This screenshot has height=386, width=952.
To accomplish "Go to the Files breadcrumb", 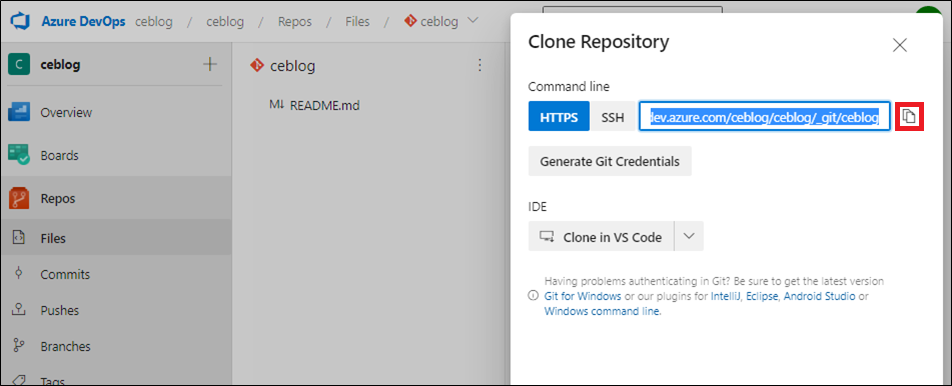I will 357,22.
